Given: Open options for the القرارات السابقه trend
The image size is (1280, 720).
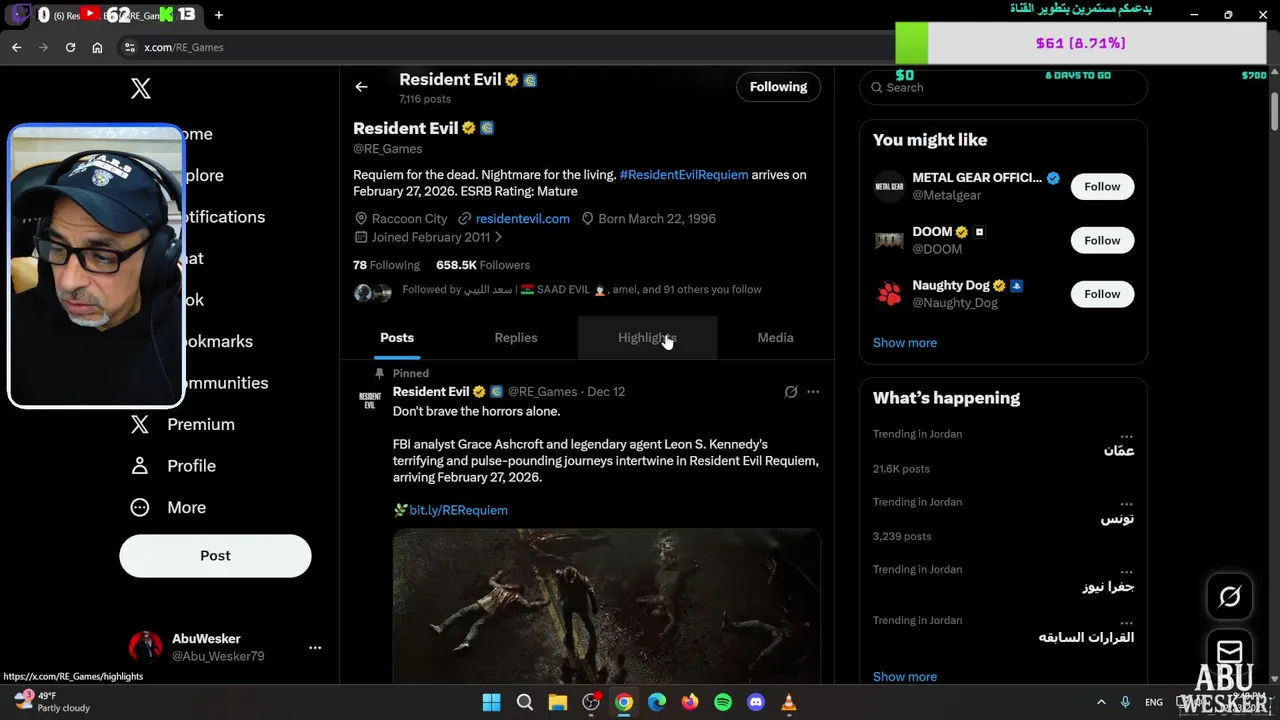Looking at the screenshot, I should (1127, 621).
